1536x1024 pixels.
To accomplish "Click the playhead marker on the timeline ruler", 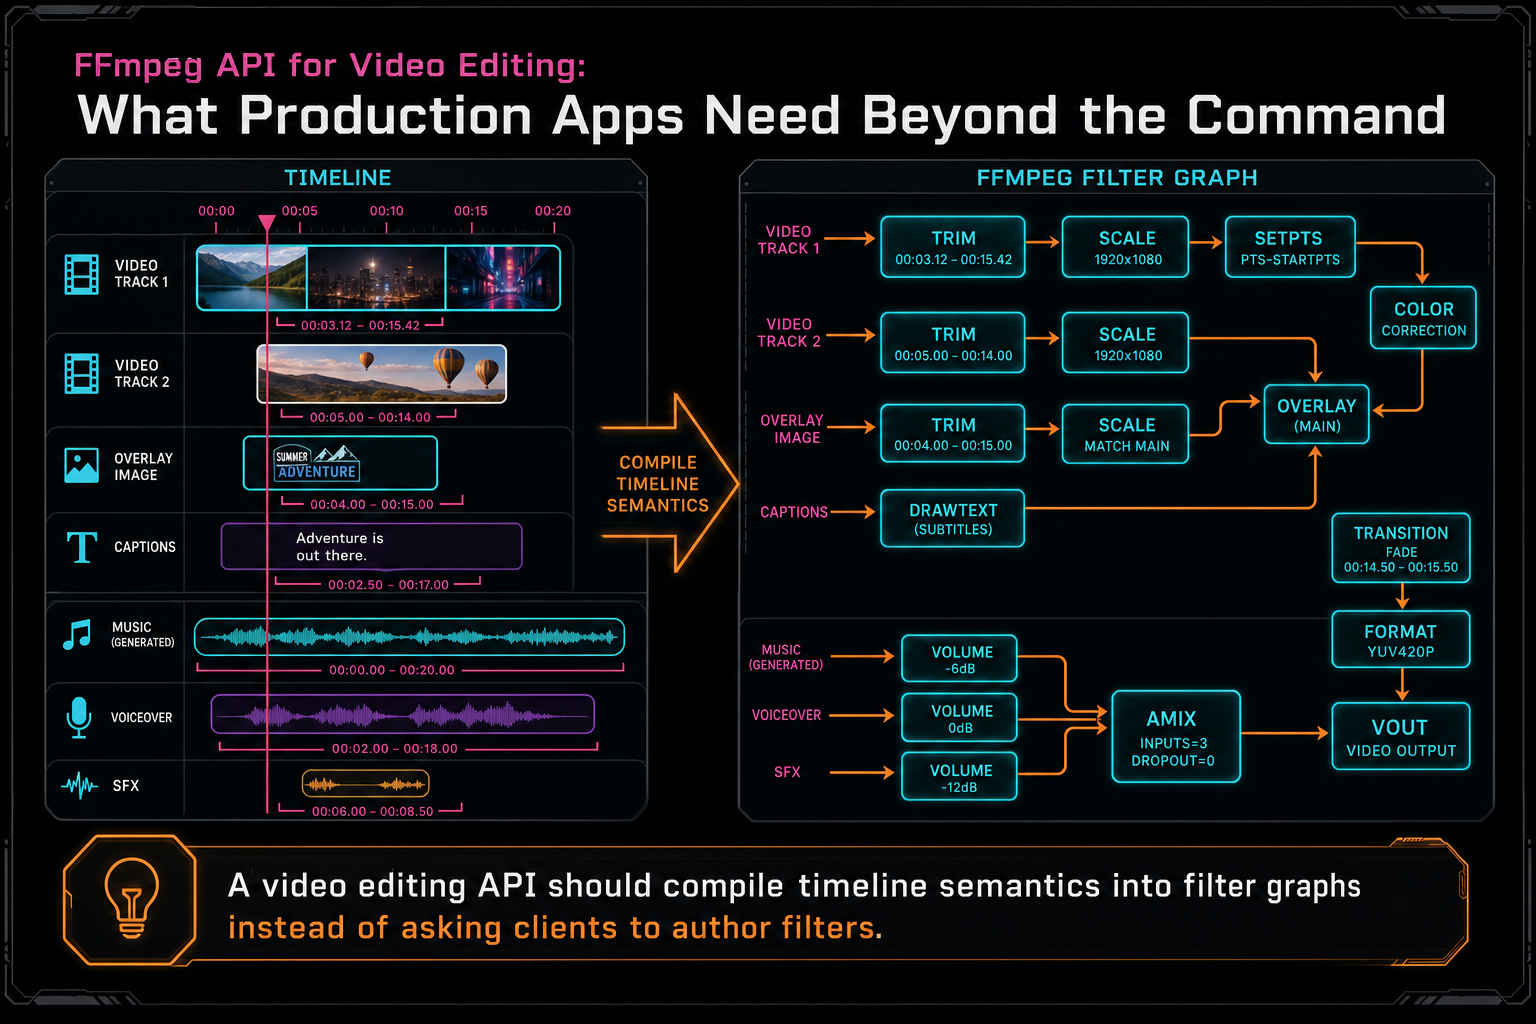I will click(267, 222).
